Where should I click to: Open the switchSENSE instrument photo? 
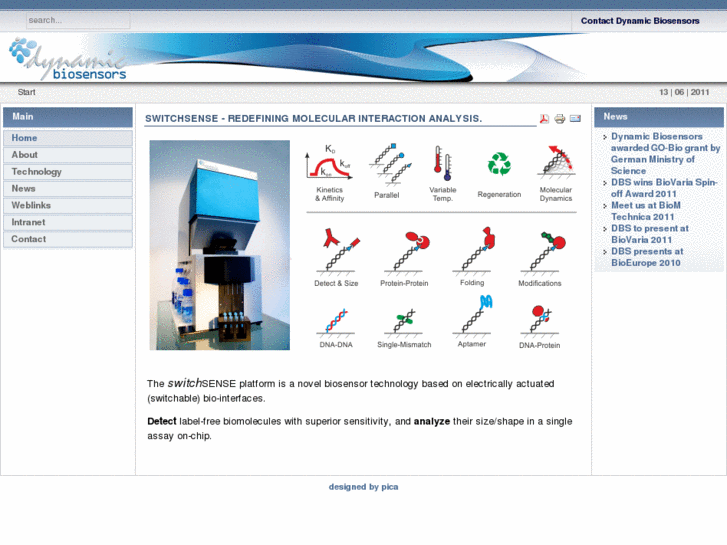(220, 245)
